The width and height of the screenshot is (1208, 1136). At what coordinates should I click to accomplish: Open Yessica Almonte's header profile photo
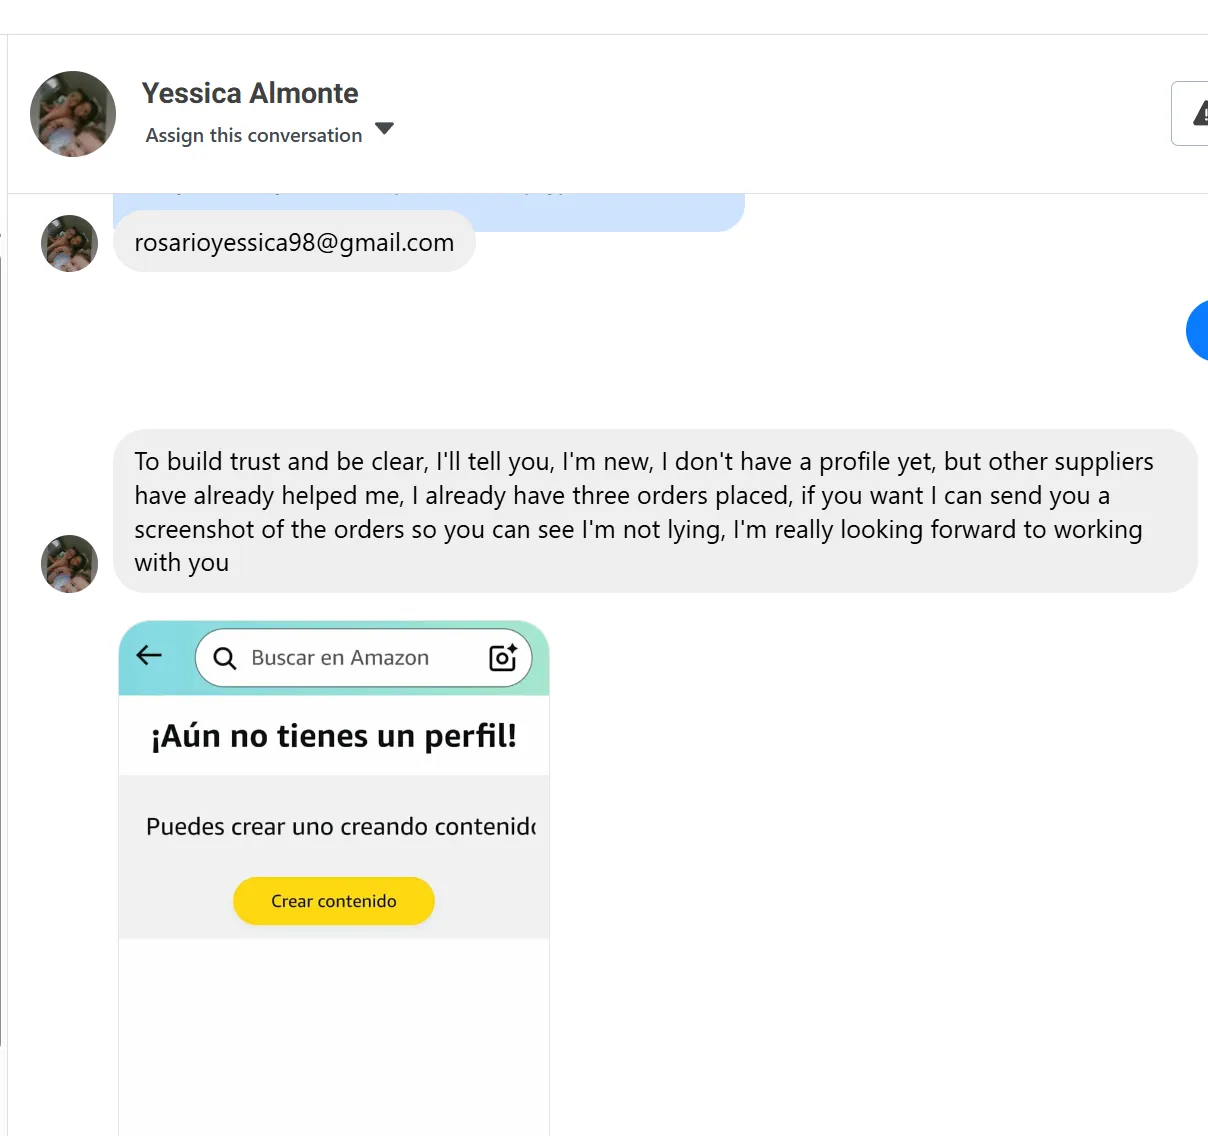73,114
